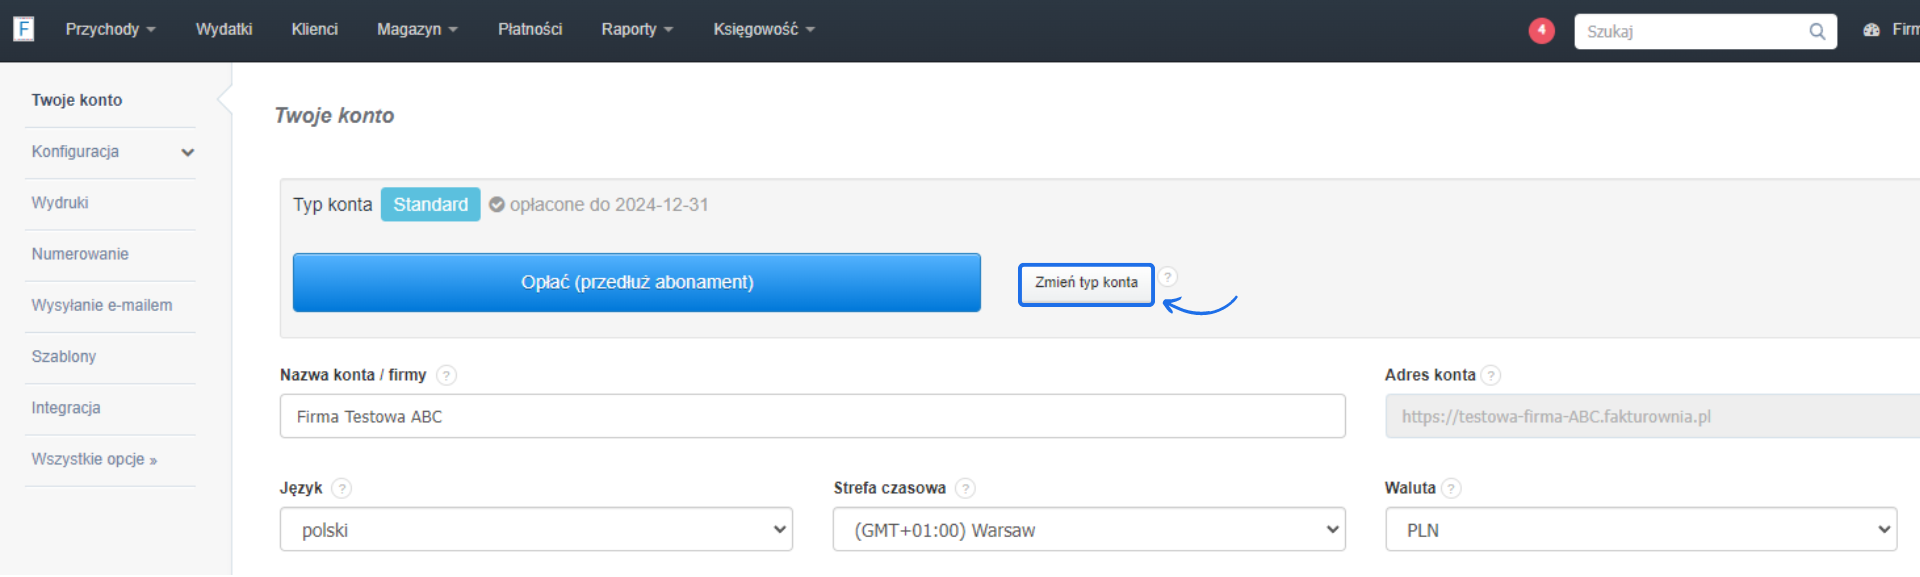Screen dimensions: 1920x577
Task: Go to Płatności in top menu
Action: (530, 29)
